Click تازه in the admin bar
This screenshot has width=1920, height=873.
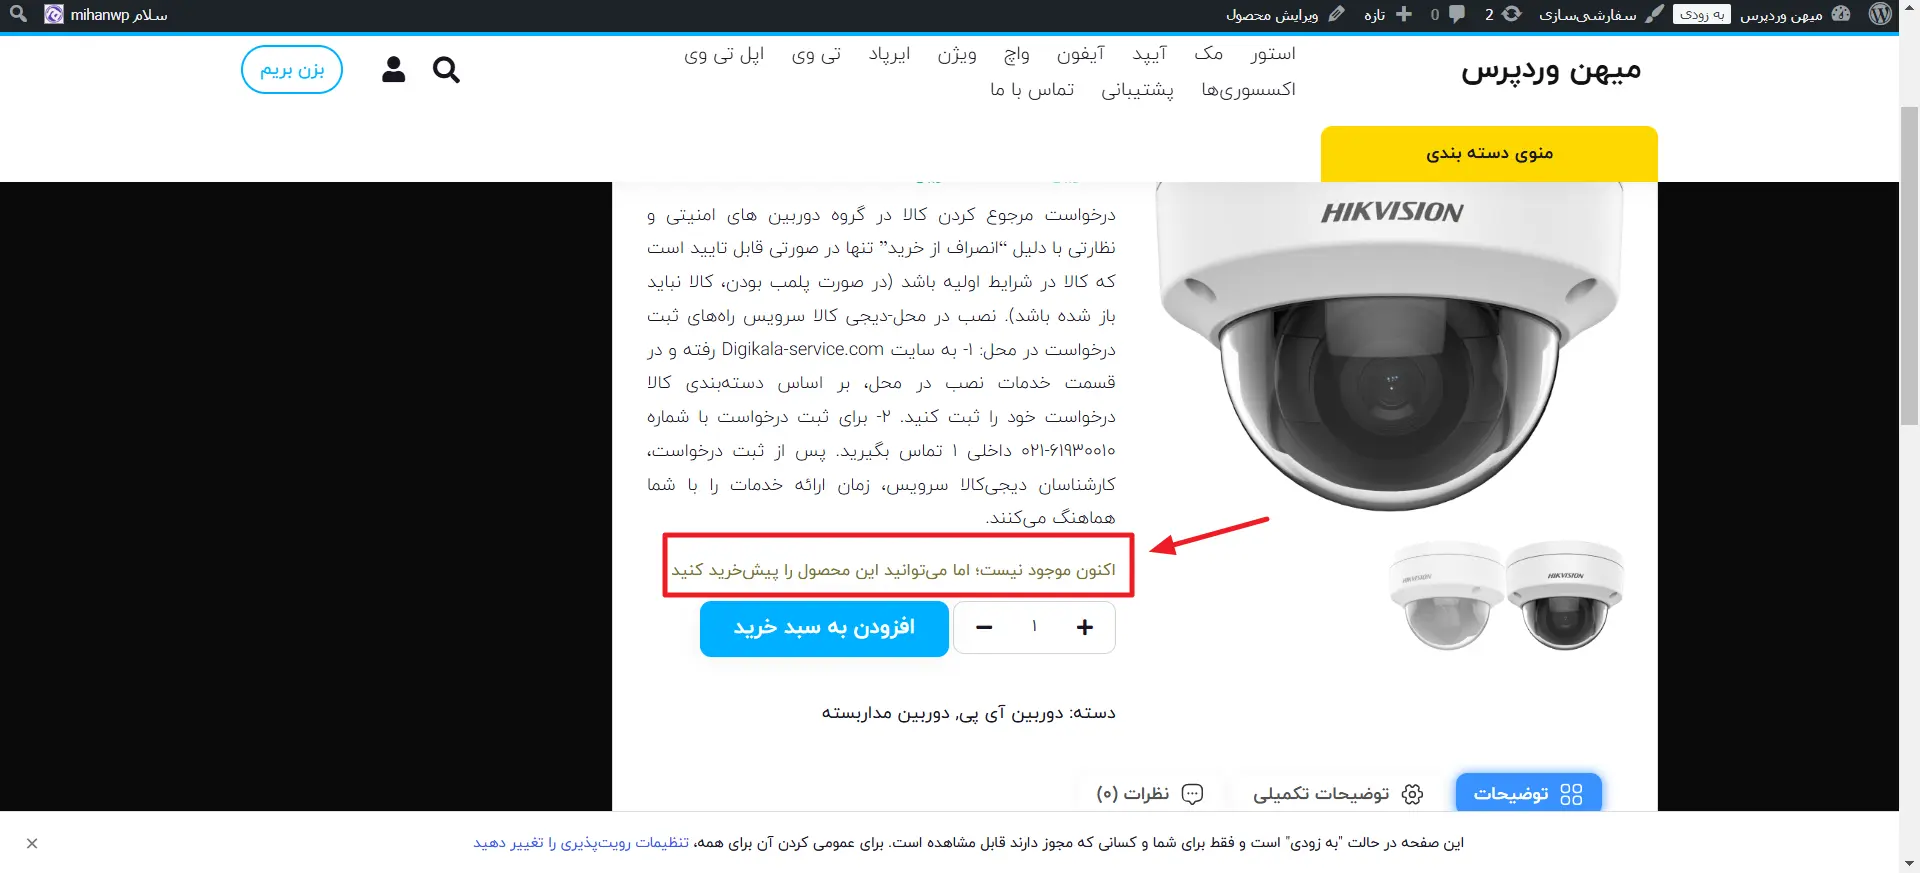[x=1375, y=14]
